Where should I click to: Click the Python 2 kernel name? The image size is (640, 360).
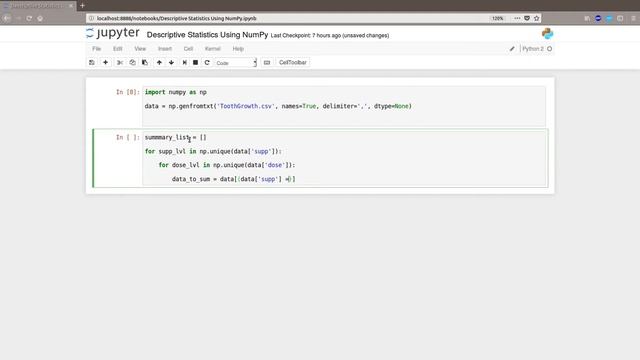533,49
